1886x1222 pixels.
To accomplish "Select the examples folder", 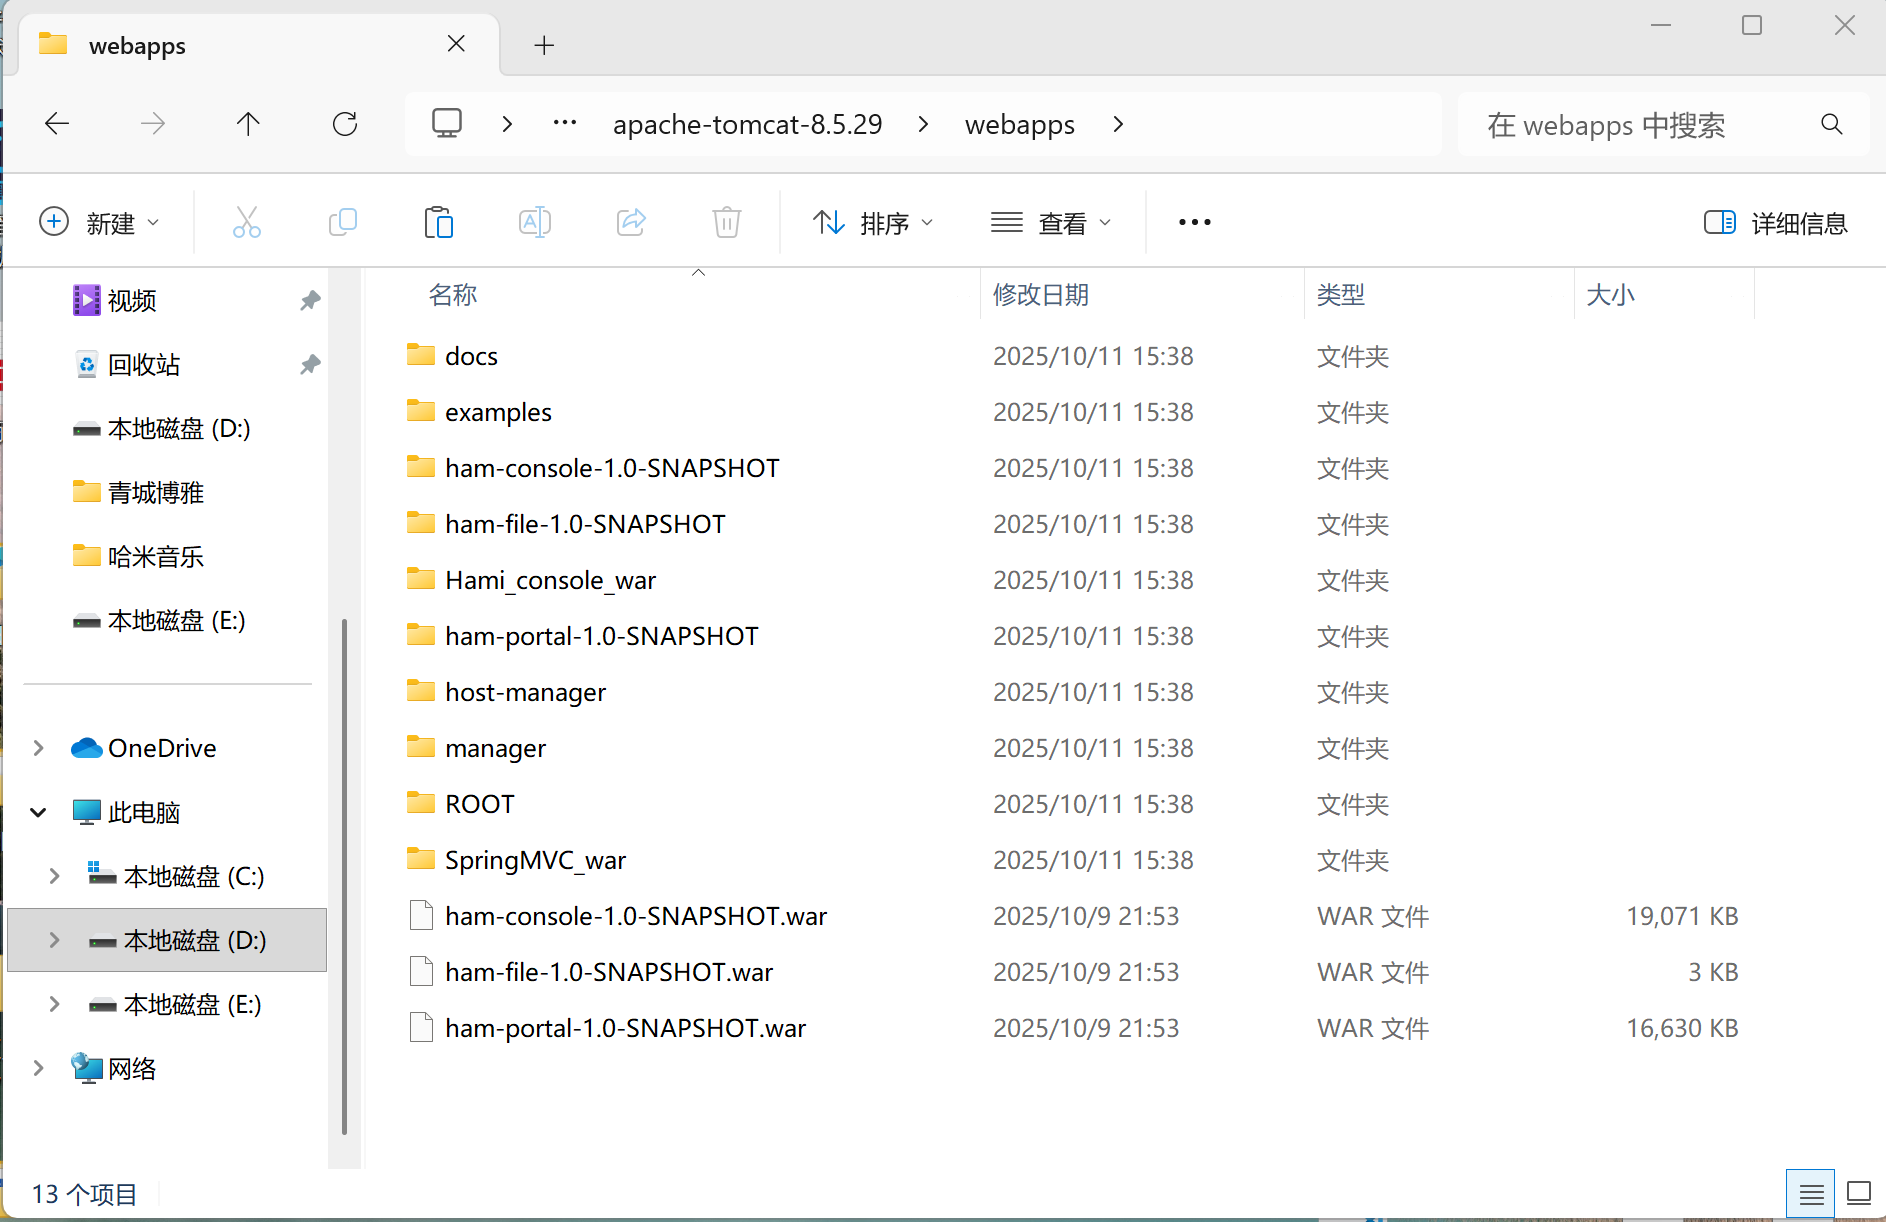I will (498, 412).
